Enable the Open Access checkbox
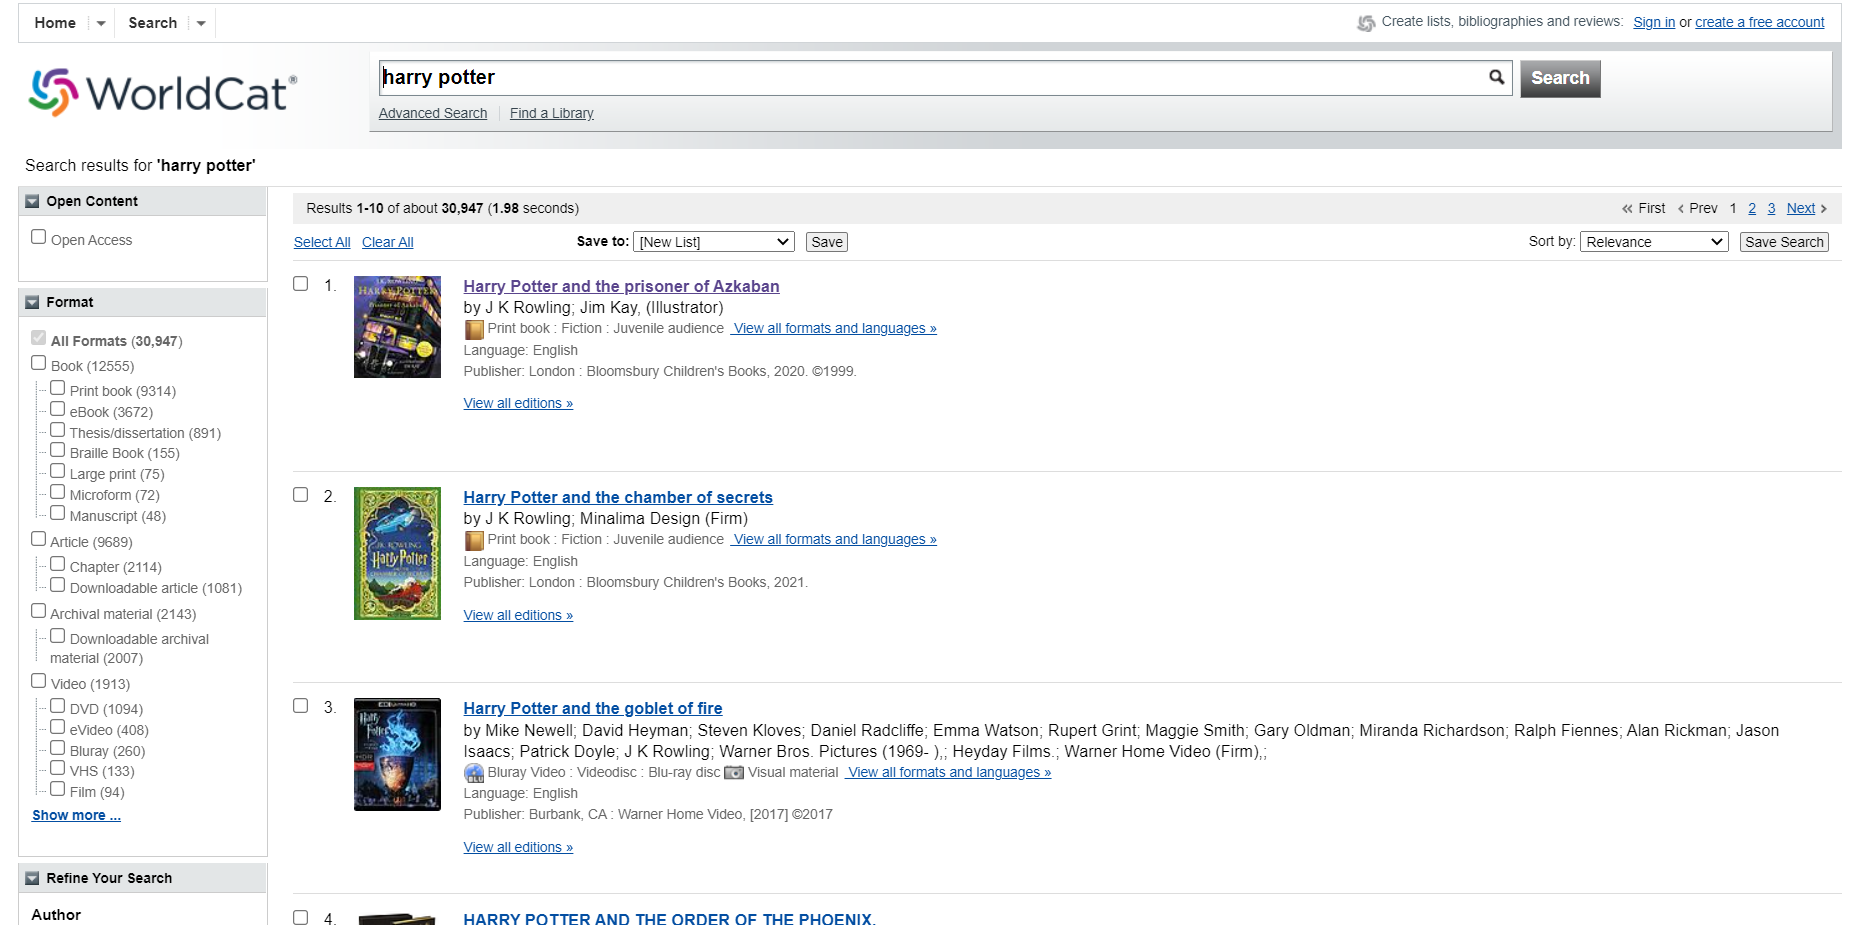The height and width of the screenshot is (925, 1868). pyautogui.click(x=39, y=237)
